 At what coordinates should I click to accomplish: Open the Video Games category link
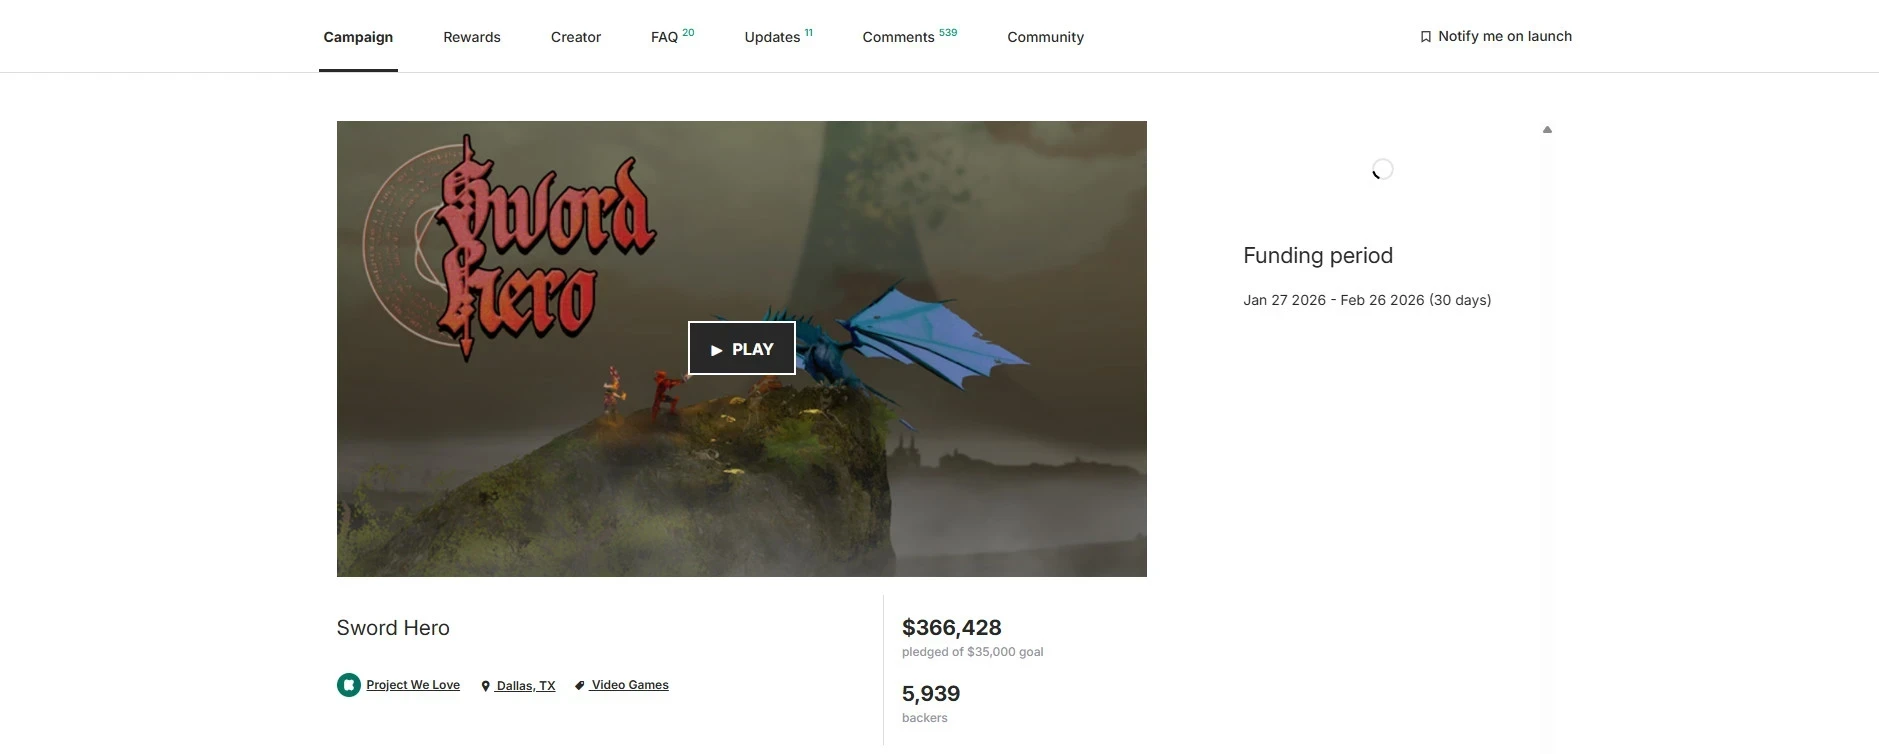pyautogui.click(x=629, y=685)
